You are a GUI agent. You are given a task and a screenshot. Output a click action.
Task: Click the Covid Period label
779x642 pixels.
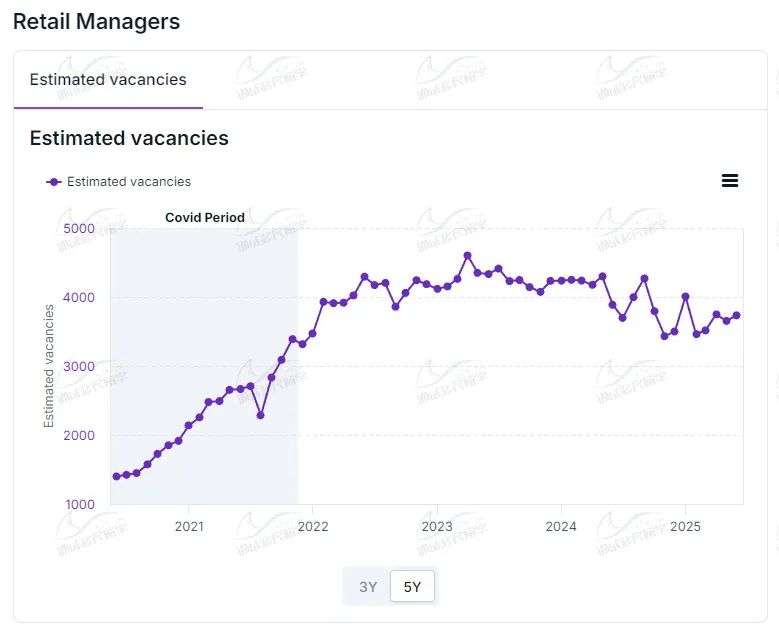pyautogui.click(x=205, y=217)
